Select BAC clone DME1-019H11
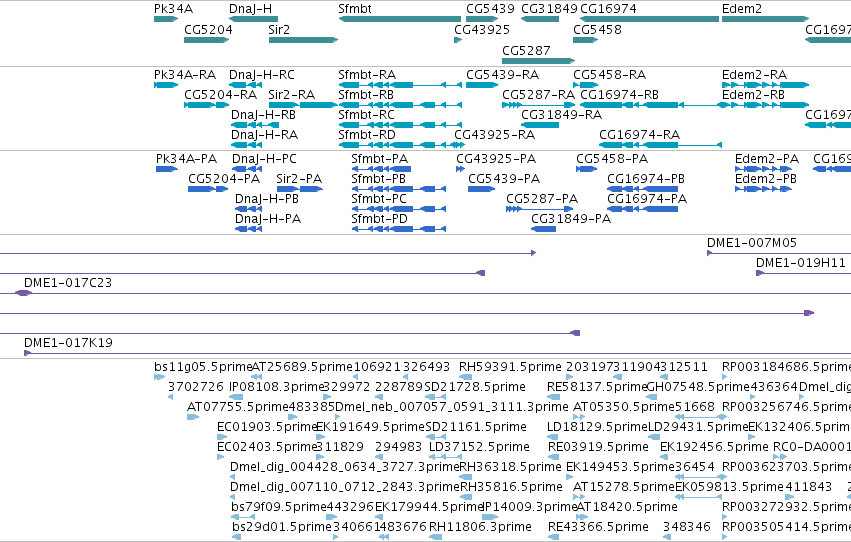 (804, 273)
